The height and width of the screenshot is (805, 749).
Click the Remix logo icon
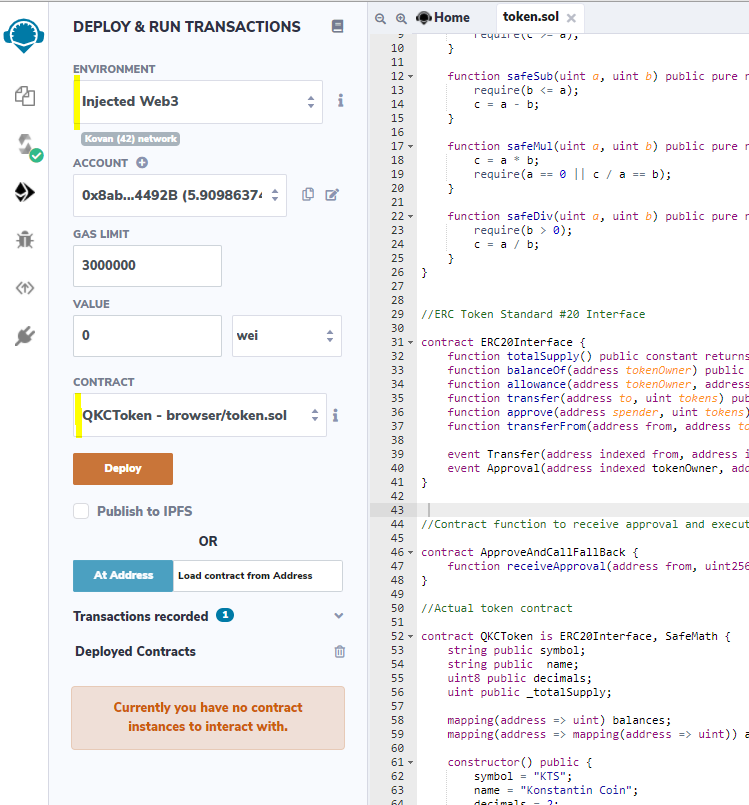coord(24,35)
